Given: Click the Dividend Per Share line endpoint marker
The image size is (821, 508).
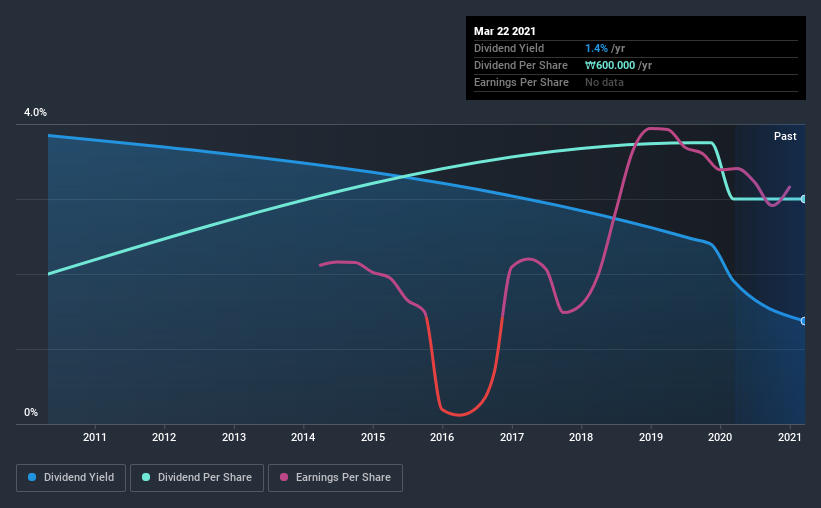Looking at the screenshot, I should [x=803, y=199].
